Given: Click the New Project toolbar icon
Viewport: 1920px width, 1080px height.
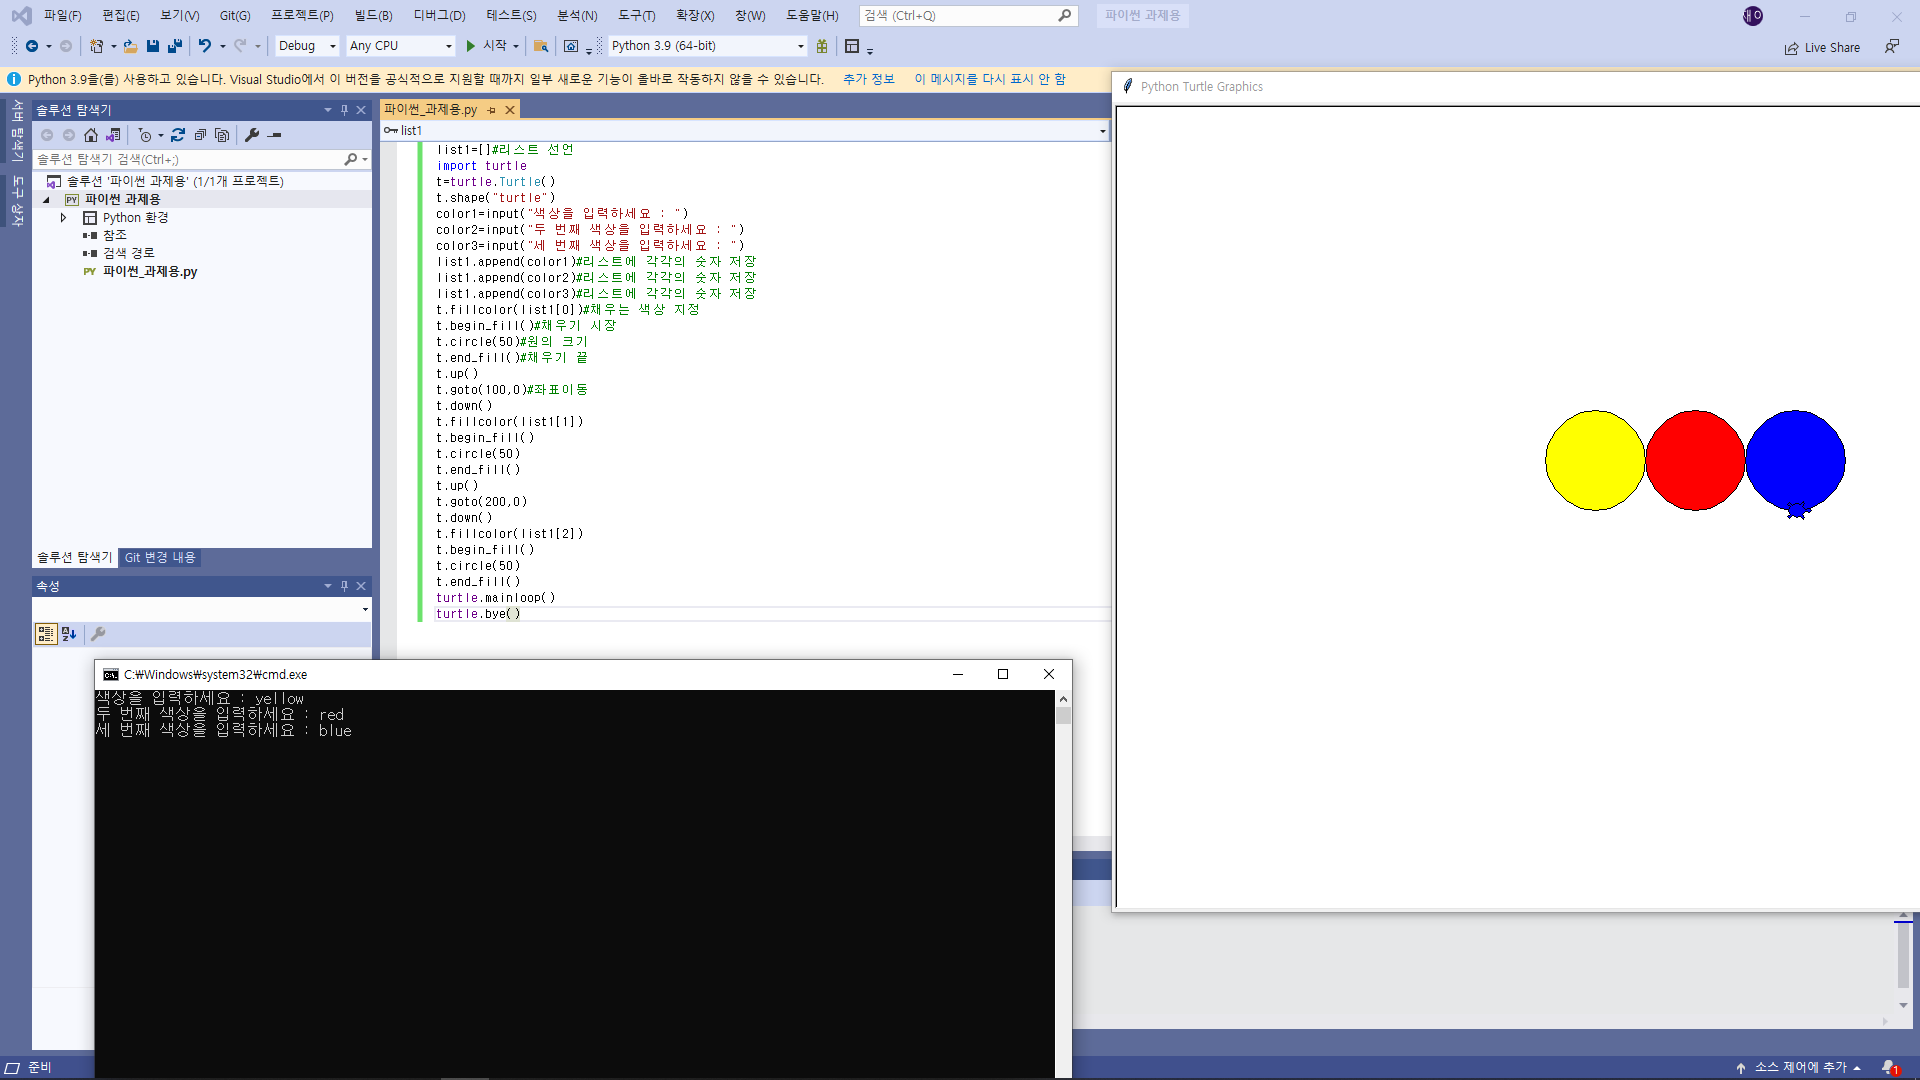Looking at the screenshot, I should (96, 46).
